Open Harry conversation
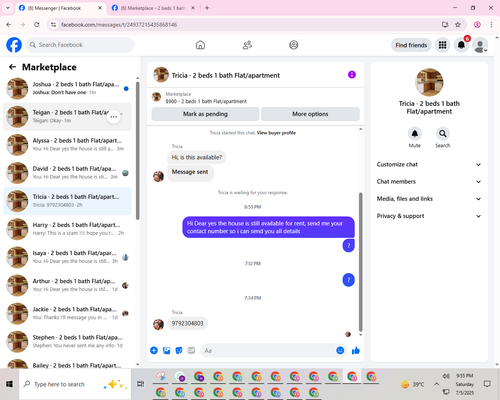500x400 pixels. click(x=67, y=229)
